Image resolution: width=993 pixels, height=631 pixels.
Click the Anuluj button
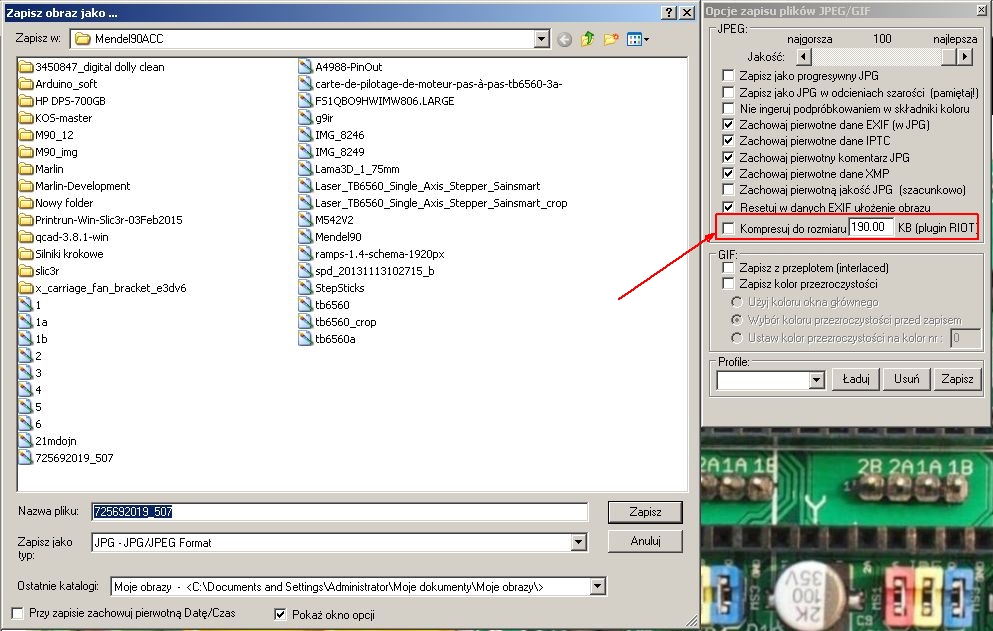(x=645, y=541)
